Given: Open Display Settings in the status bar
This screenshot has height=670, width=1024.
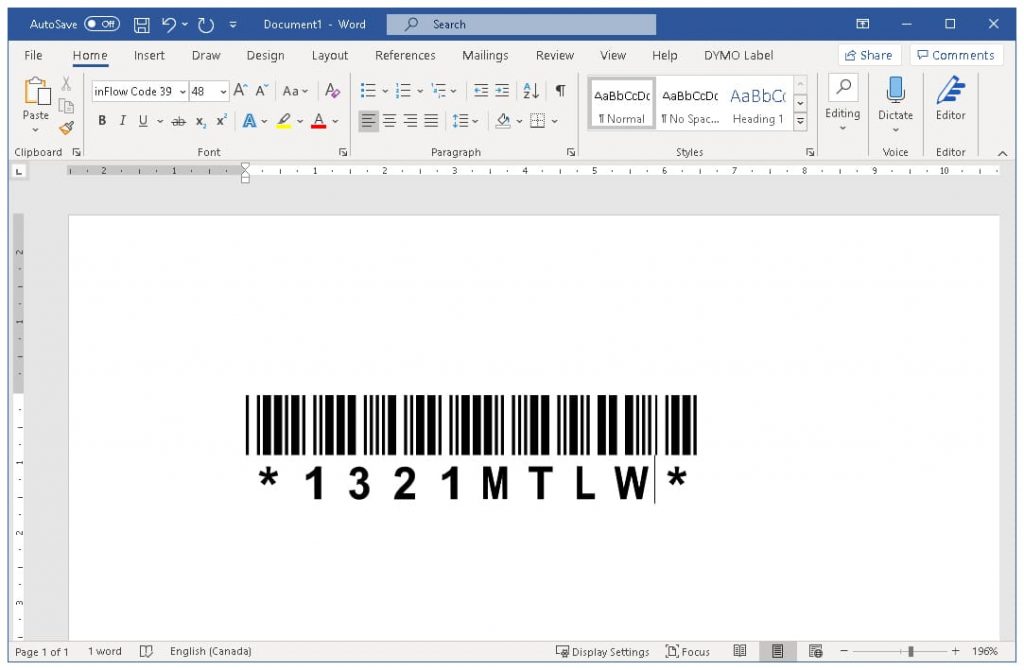Looking at the screenshot, I should click(602, 651).
